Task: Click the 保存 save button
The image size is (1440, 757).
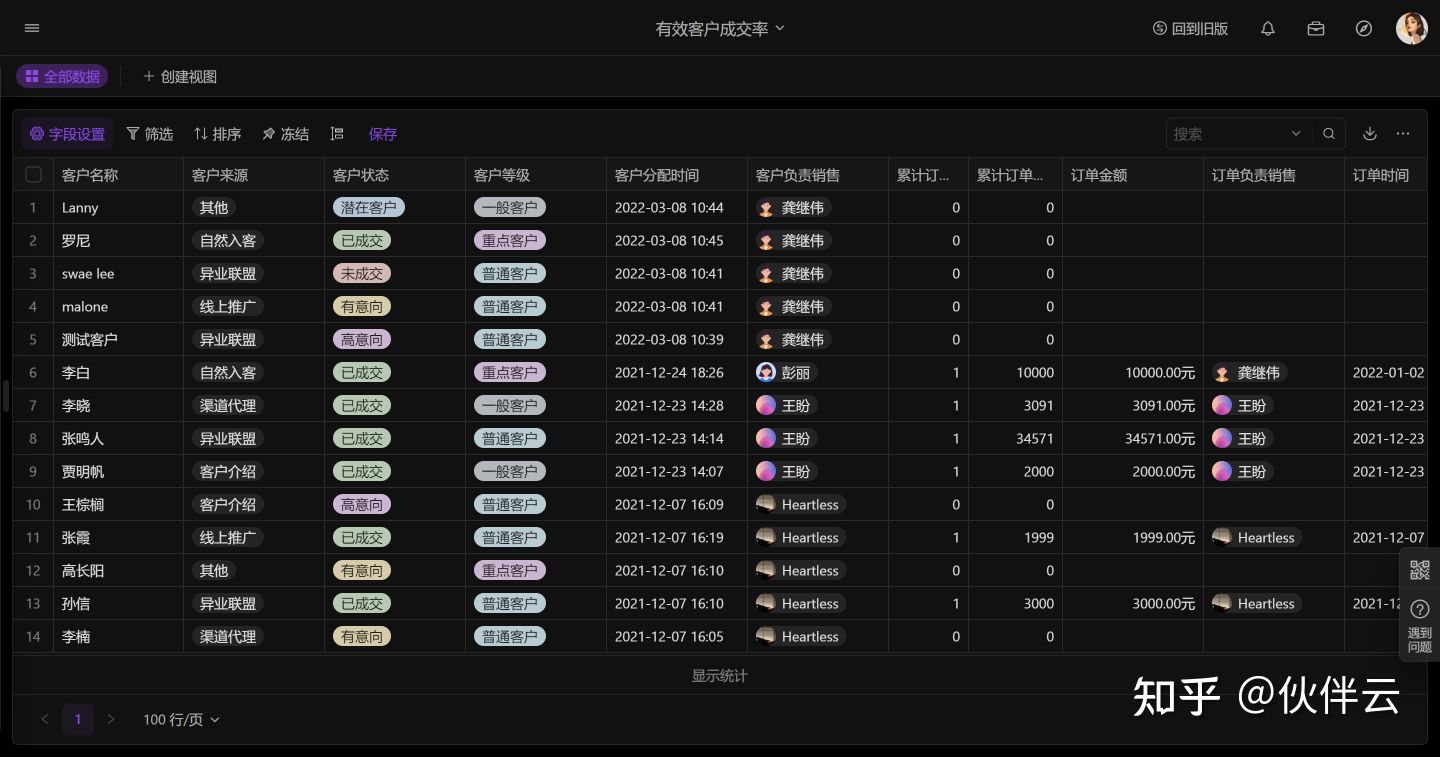Action: [x=383, y=134]
